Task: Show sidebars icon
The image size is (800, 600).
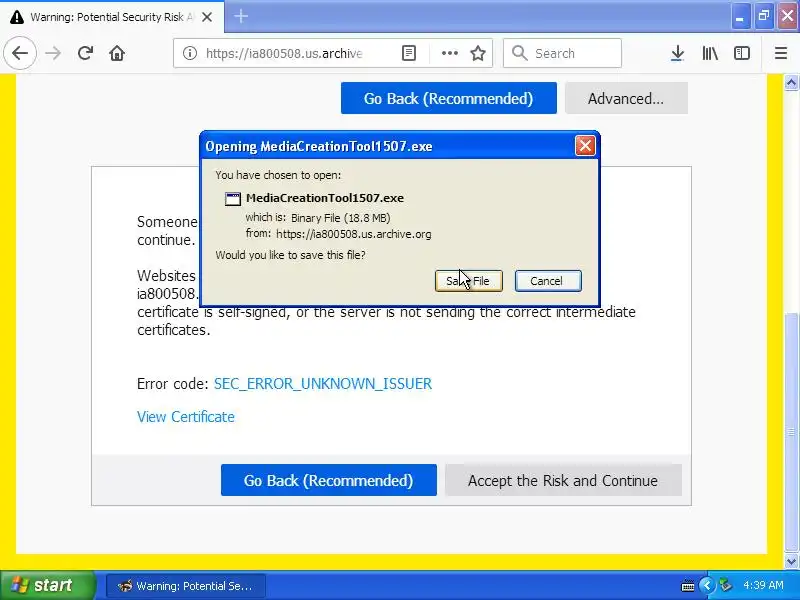Action: coord(741,53)
